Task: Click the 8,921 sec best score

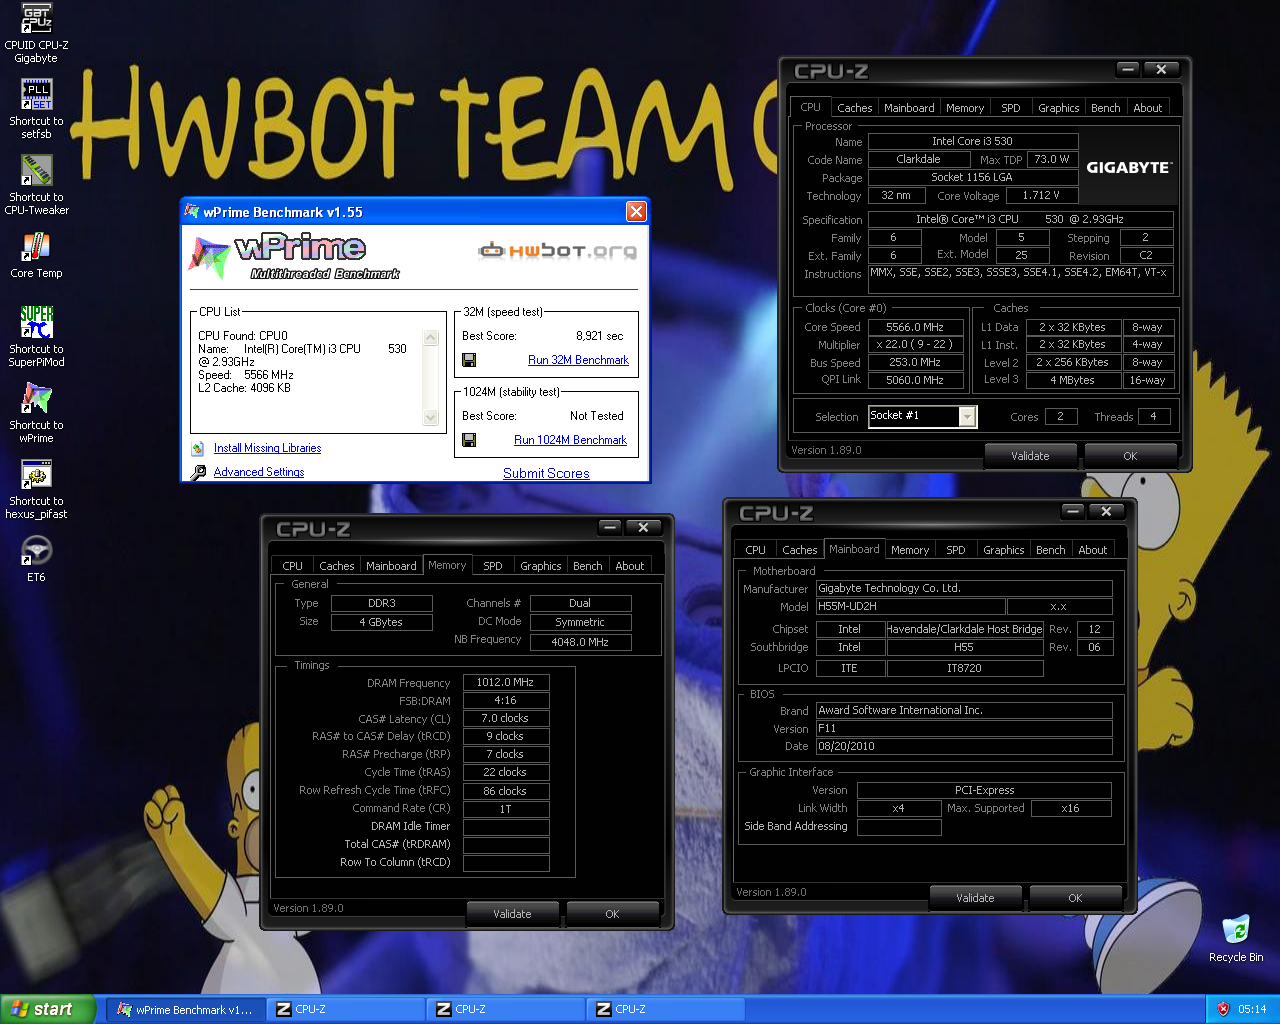Action: (x=599, y=336)
